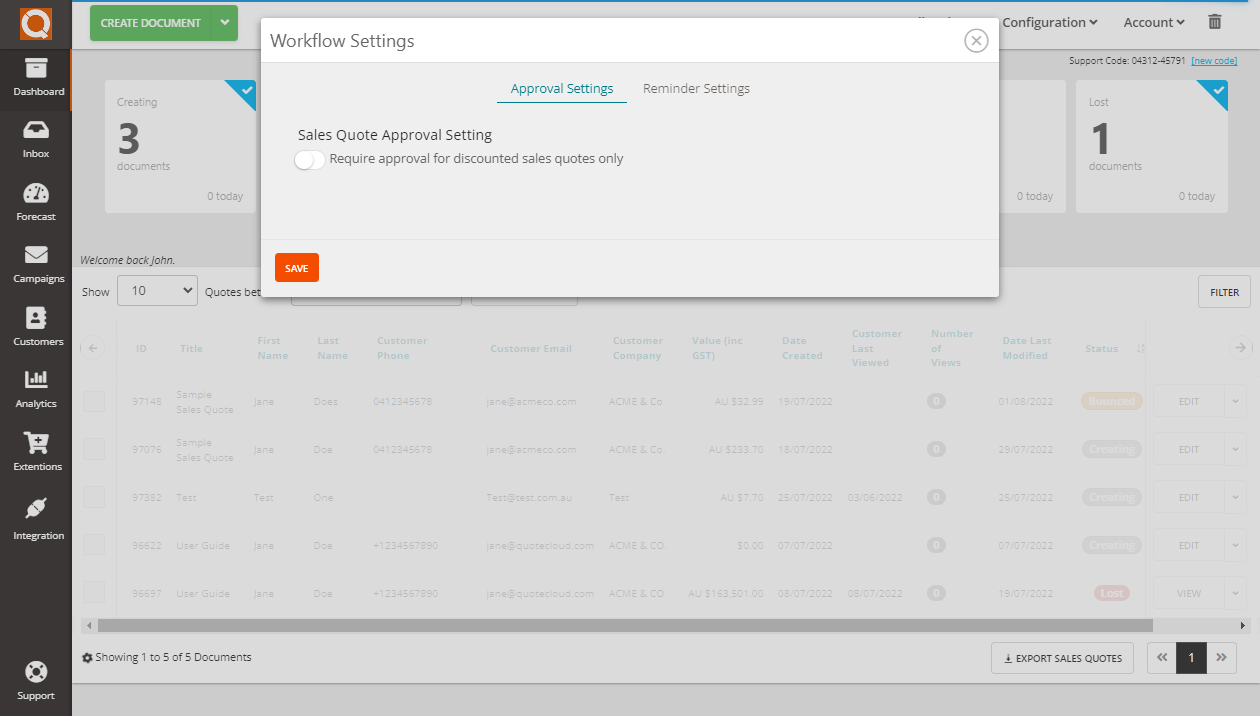Tick the checkbox beside document 97382
Image resolution: width=1260 pixels, height=716 pixels.
point(94,496)
